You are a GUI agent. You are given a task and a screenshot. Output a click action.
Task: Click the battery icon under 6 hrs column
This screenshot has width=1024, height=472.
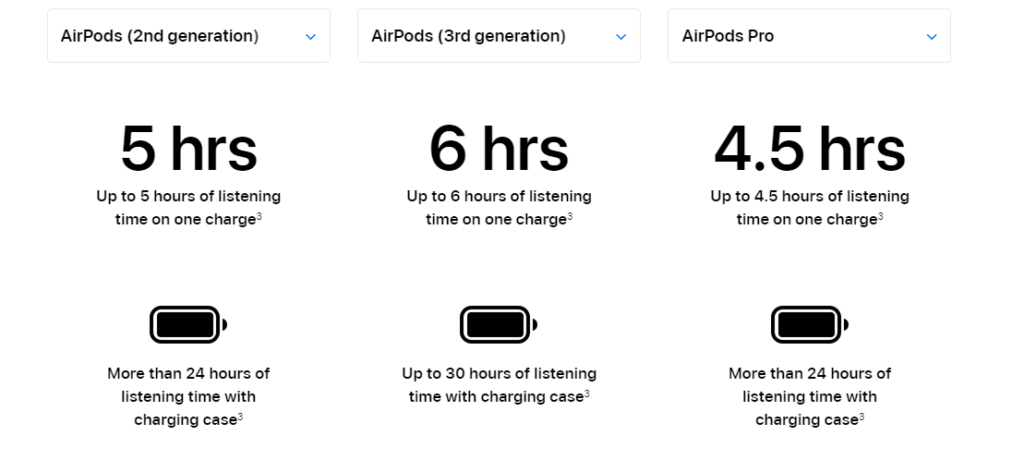tap(499, 324)
